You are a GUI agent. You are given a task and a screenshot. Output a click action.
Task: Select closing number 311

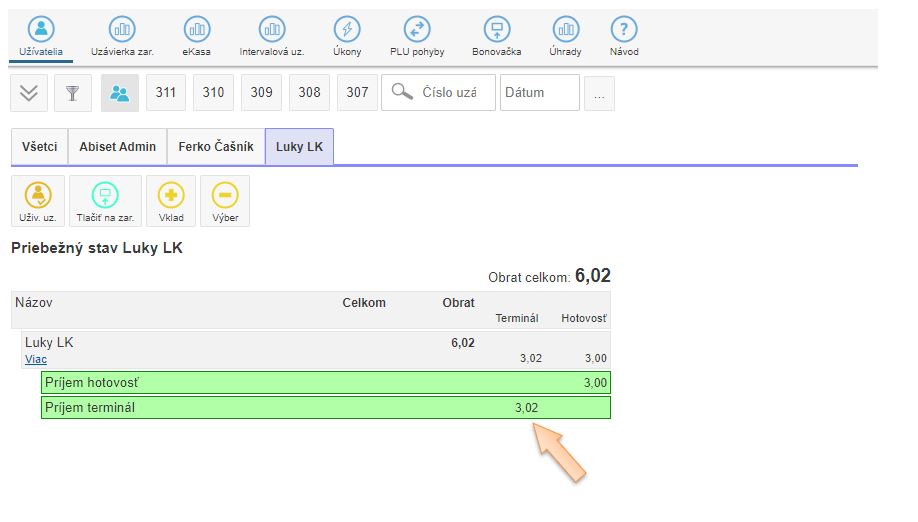[166, 93]
